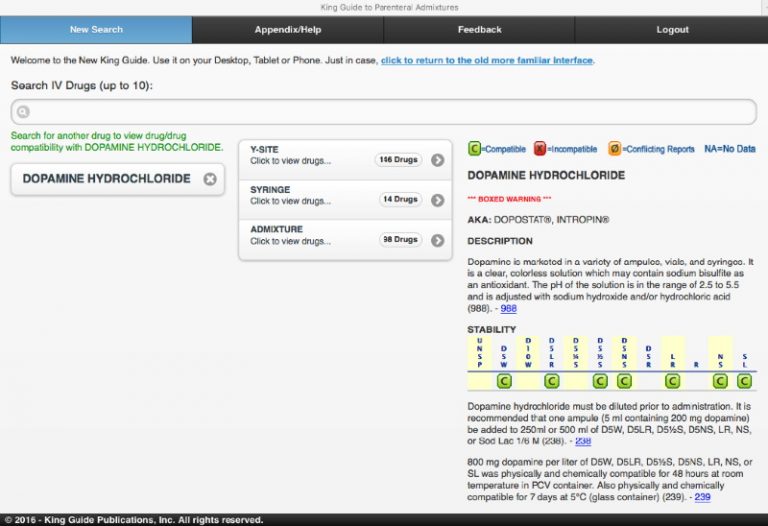Click the NS column header

coord(720,361)
